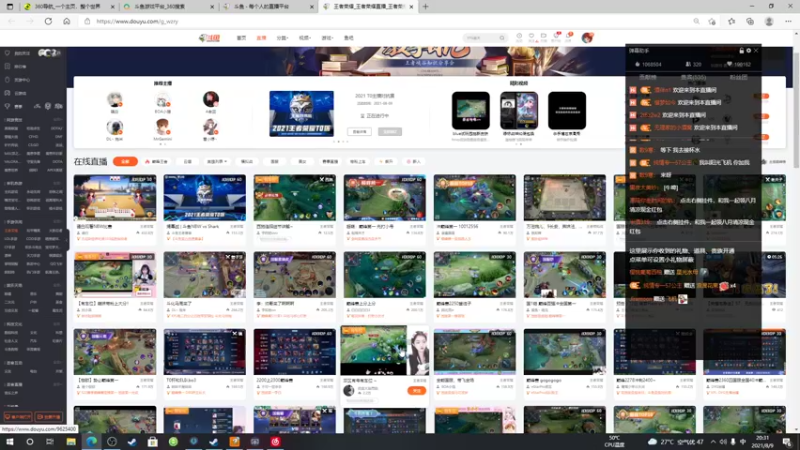Open File Explorer from taskbar

tap(71, 442)
